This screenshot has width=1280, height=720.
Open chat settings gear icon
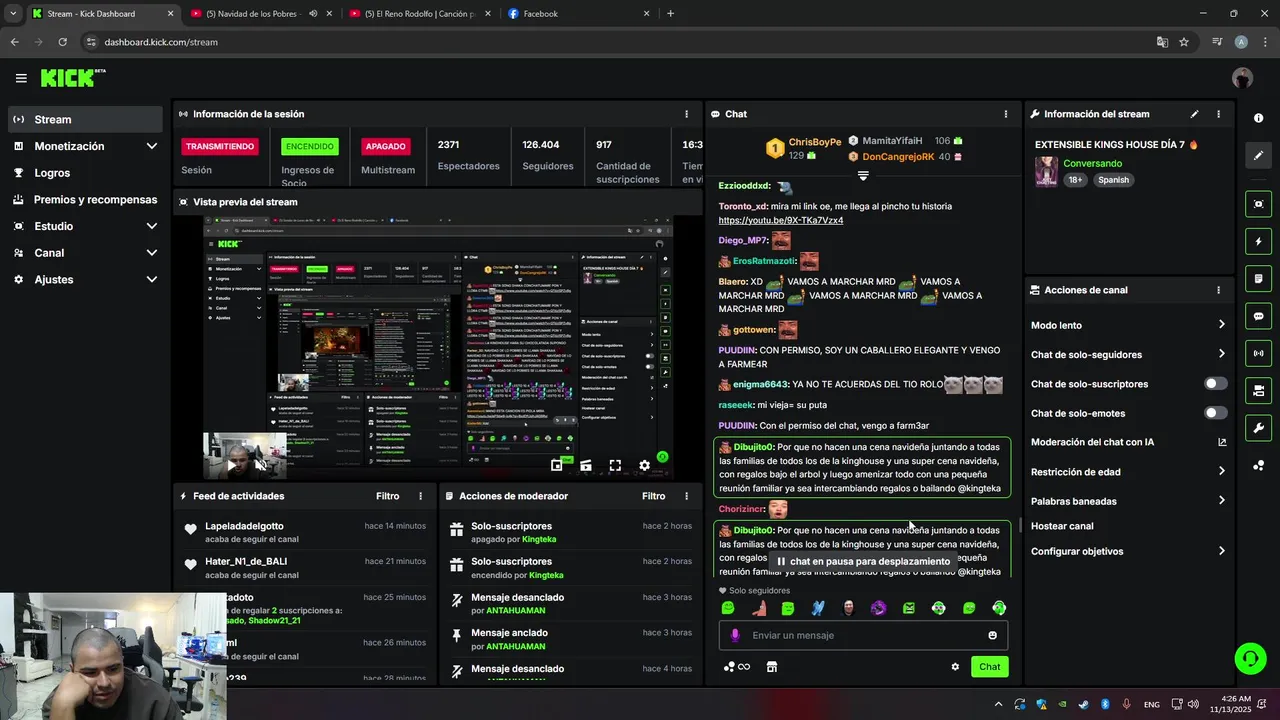click(x=955, y=667)
